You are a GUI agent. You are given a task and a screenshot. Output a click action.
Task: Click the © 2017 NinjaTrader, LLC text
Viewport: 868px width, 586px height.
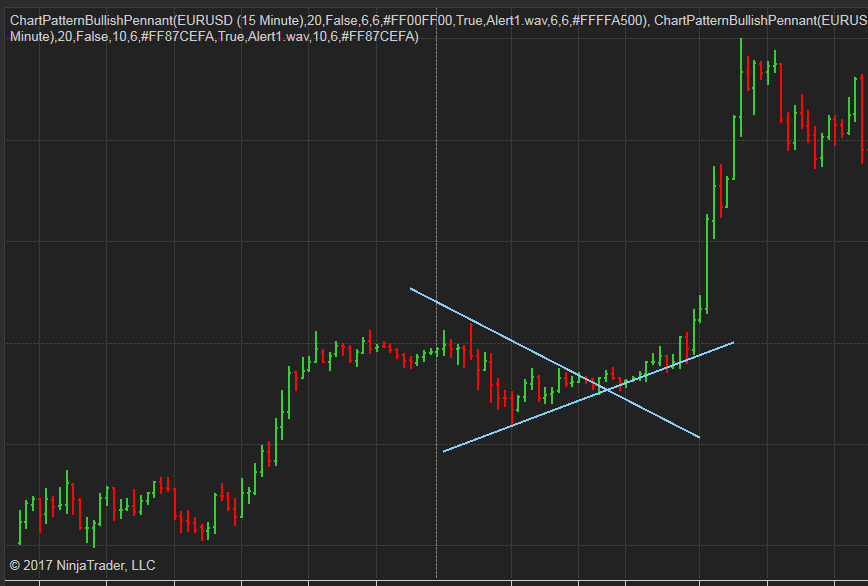click(x=82, y=566)
